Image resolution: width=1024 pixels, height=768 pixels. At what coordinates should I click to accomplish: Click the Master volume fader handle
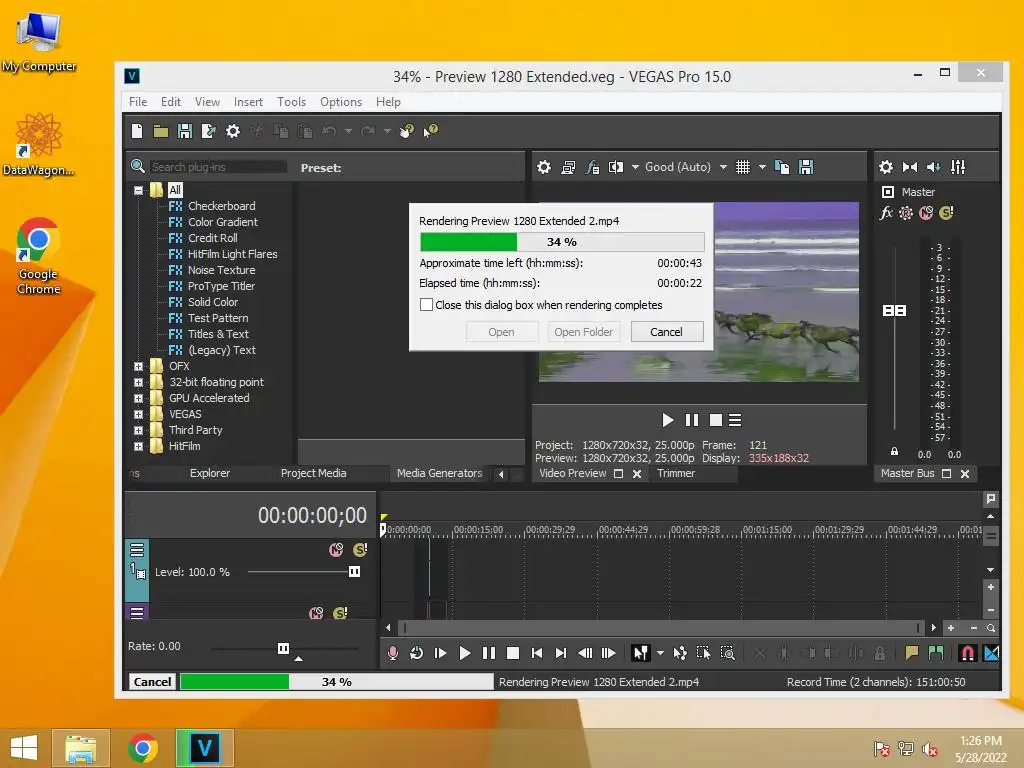(x=894, y=311)
